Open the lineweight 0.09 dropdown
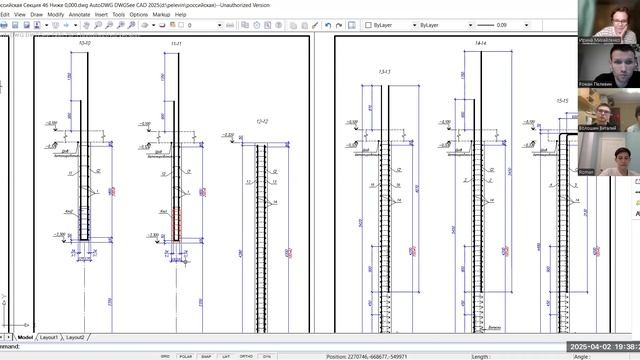 pyautogui.click(x=527, y=25)
